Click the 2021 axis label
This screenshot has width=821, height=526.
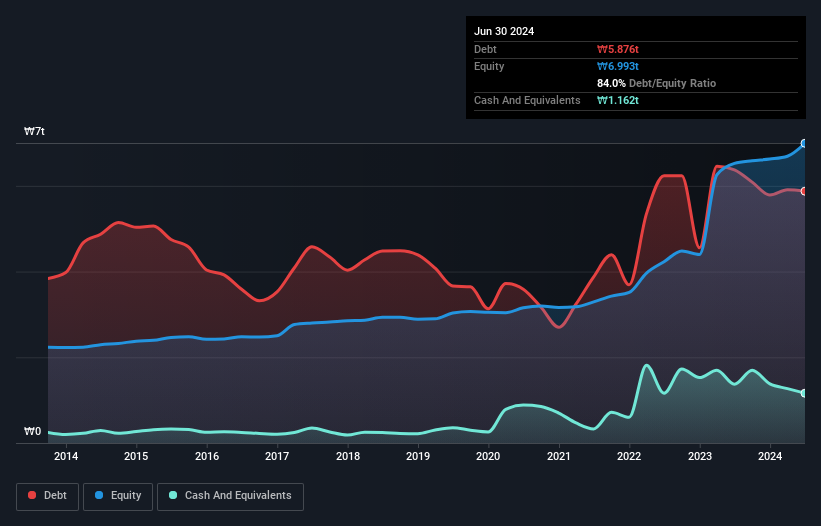pyautogui.click(x=559, y=456)
